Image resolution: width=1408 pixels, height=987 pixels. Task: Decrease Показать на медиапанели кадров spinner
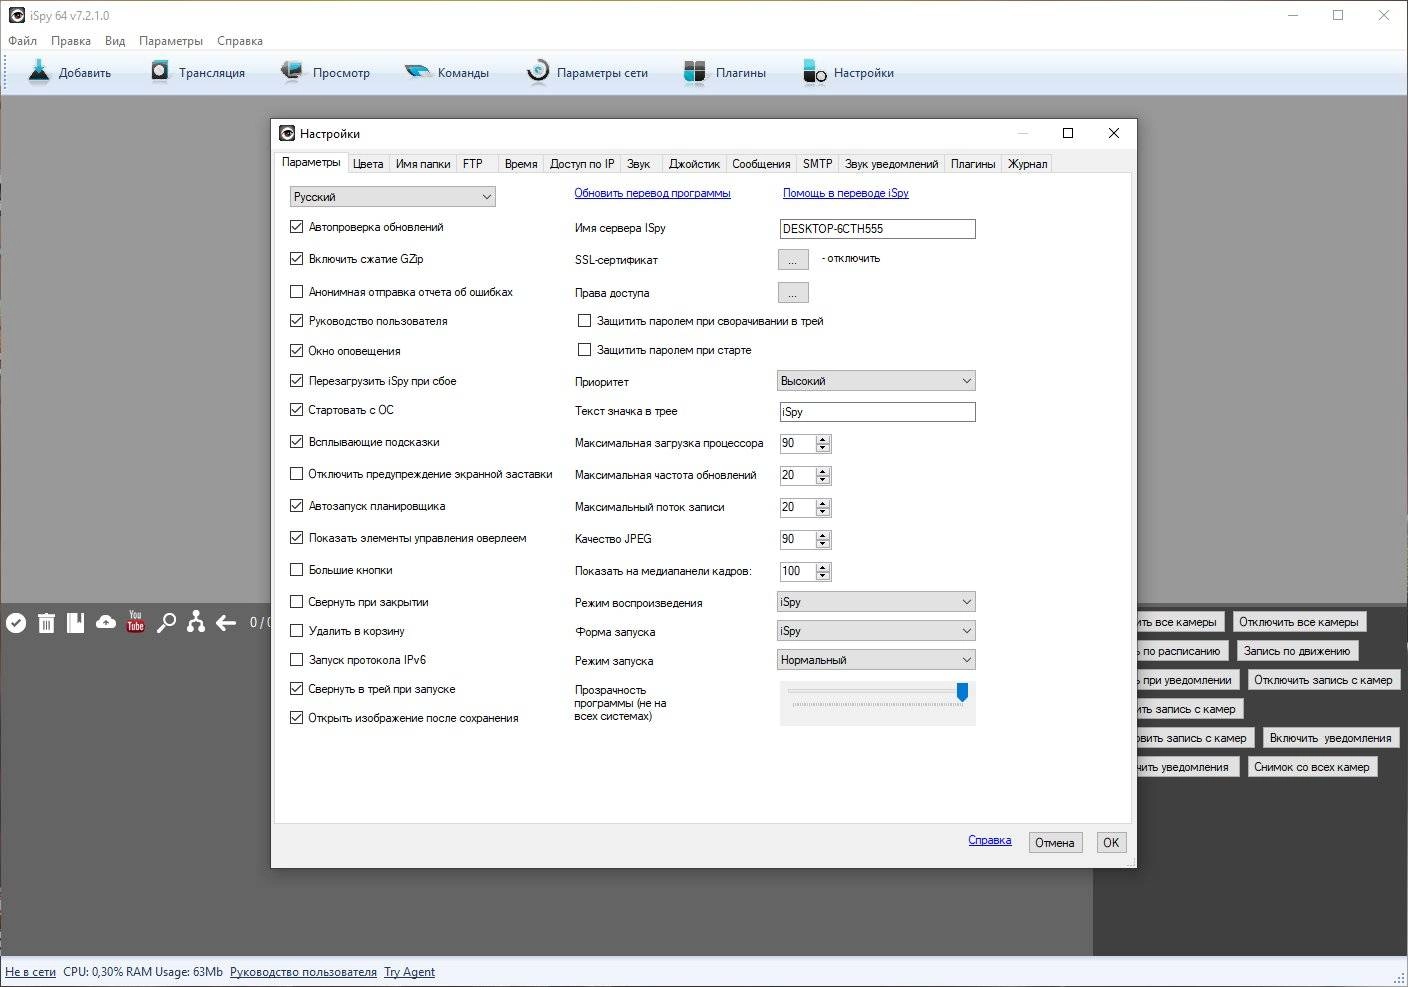(x=823, y=576)
